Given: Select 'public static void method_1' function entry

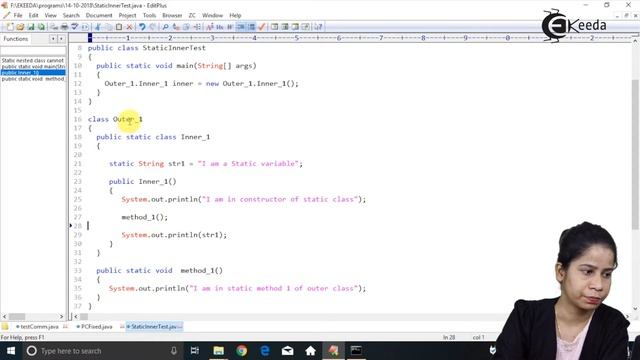Looking at the screenshot, I should tap(33, 79).
